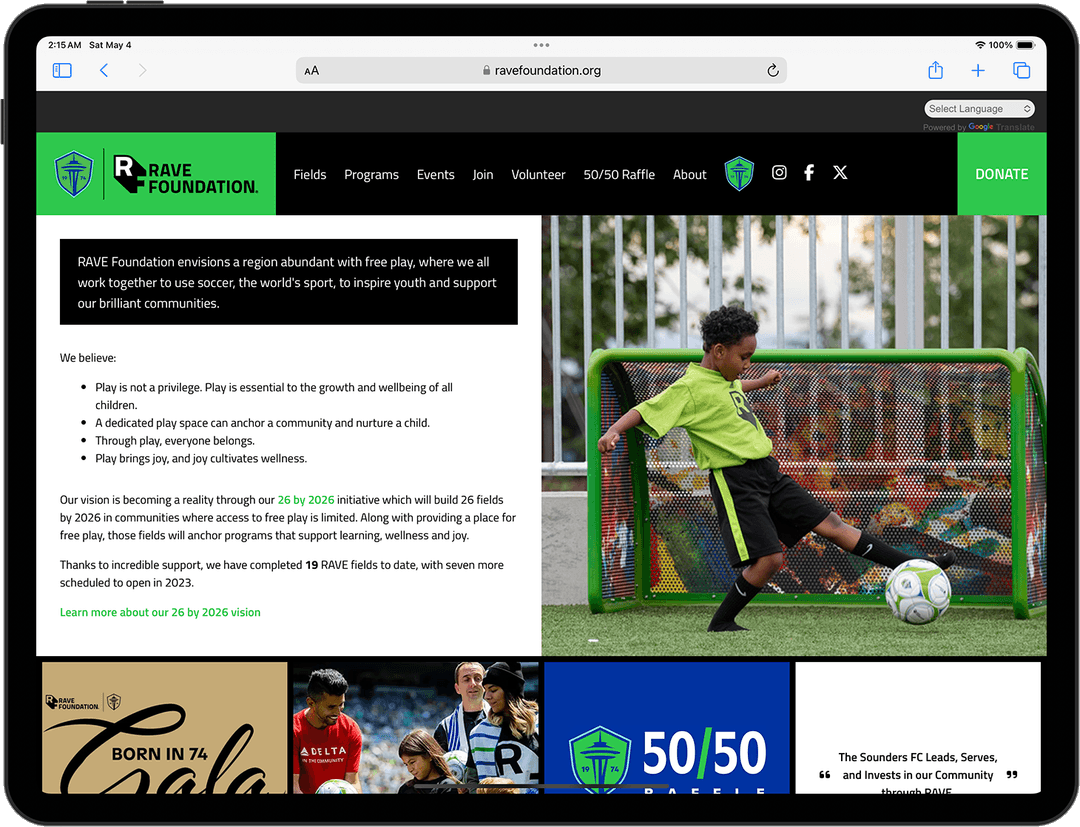1080x827 pixels.
Task: Open a new tab with plus icon
Action: coord(978,70)
